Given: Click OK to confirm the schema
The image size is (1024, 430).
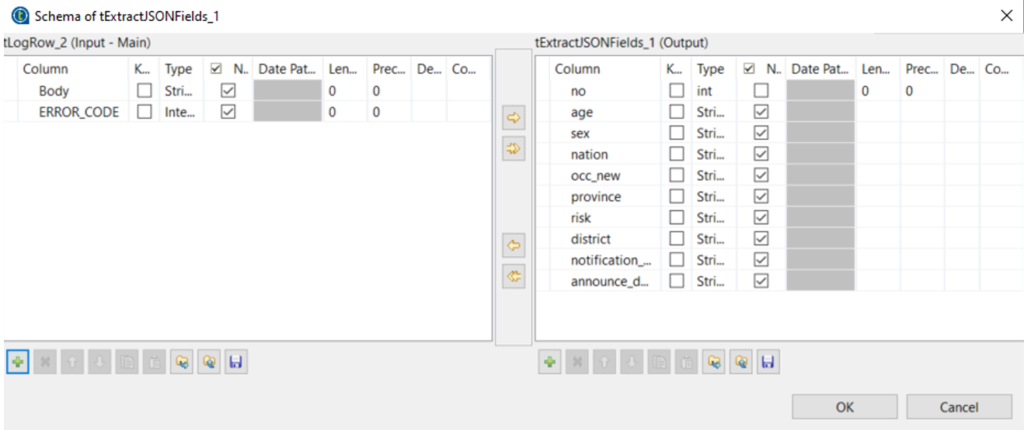Looking at the screenshot, I should (x=845, y=407).
